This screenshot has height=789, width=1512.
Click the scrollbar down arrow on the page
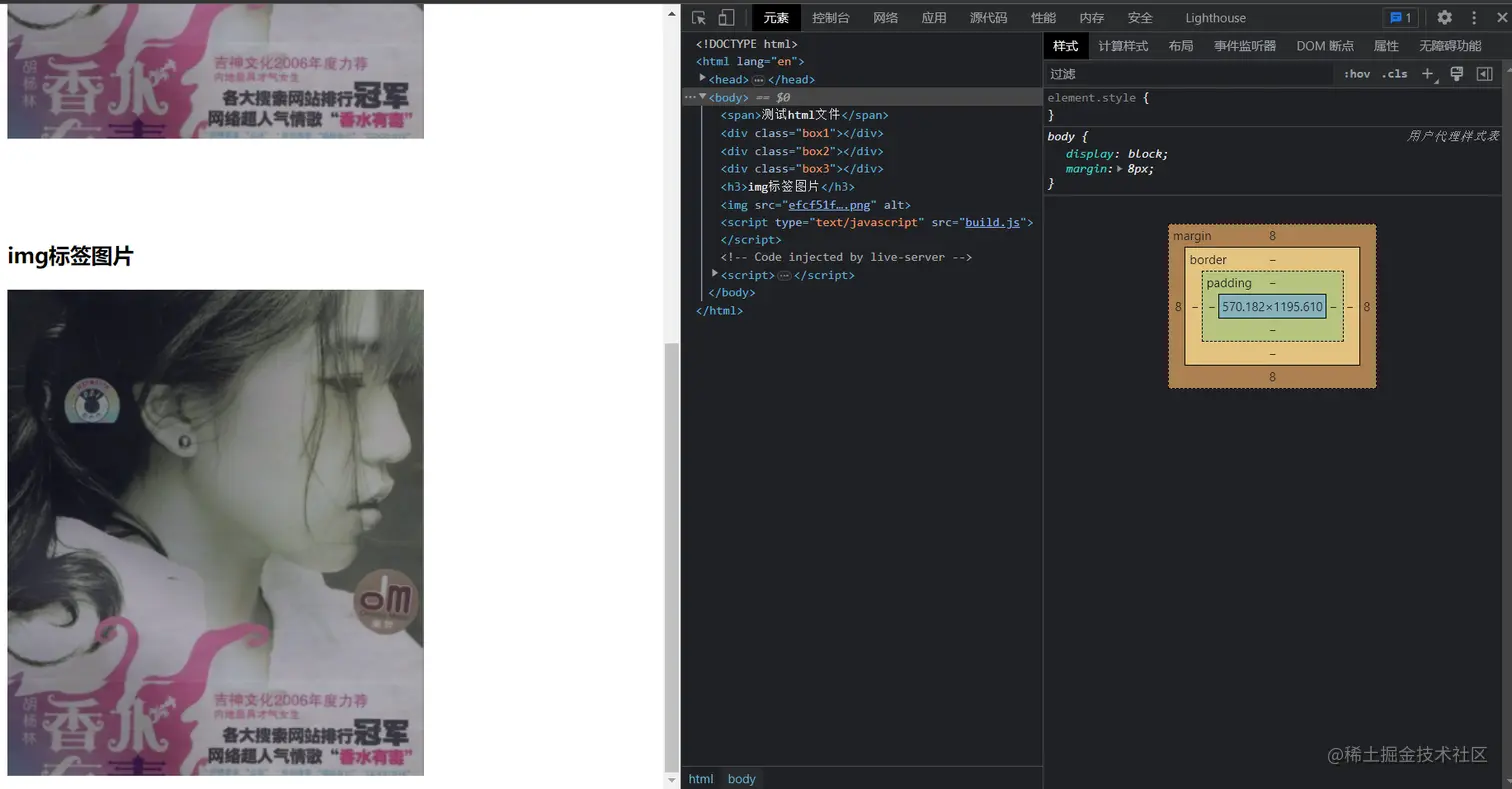click(x=672, y=780)
